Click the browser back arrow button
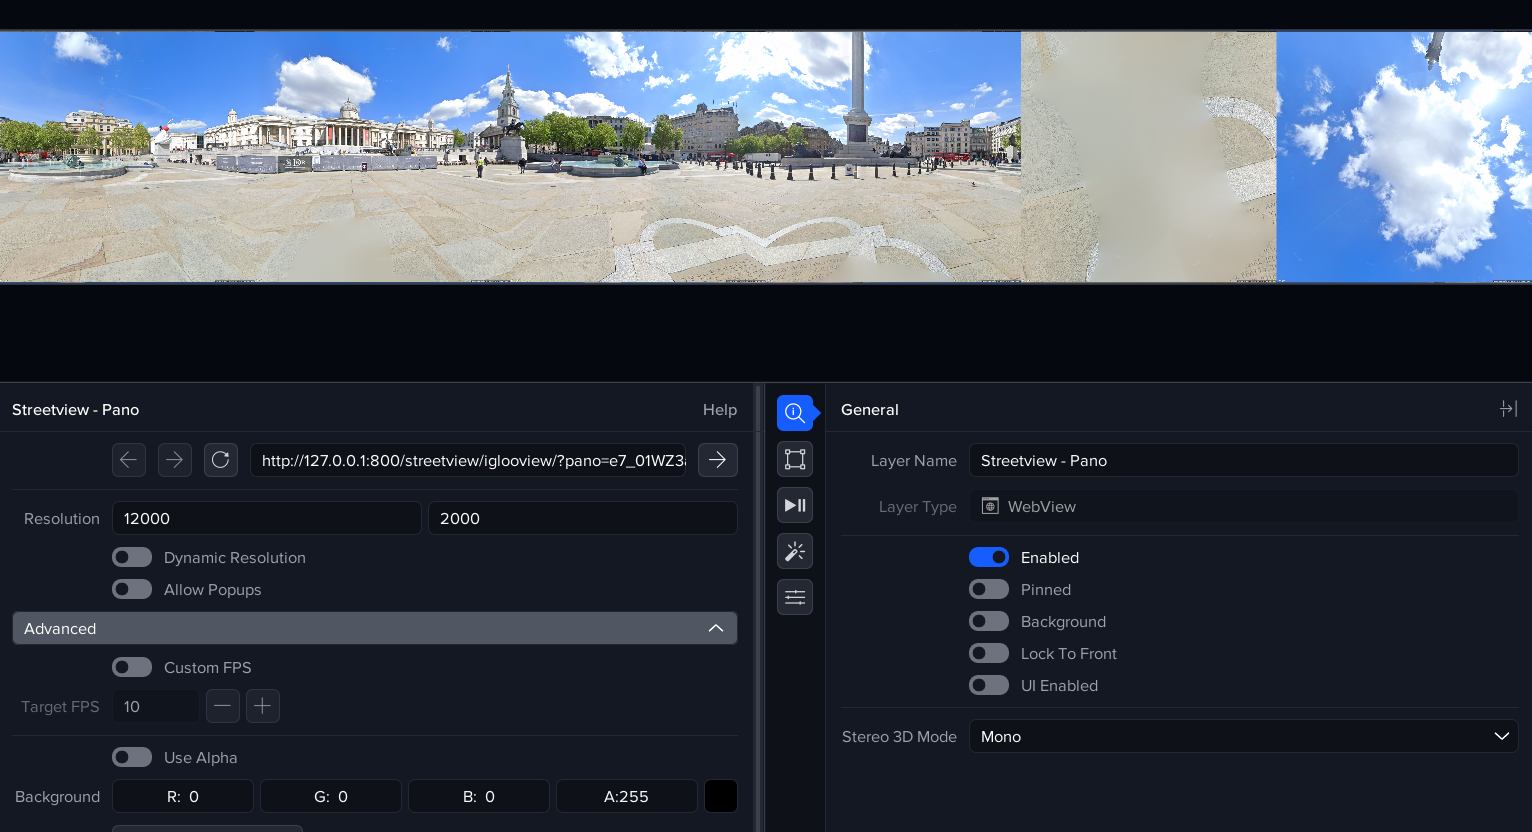Screen dimensions: 1532x832 (129, 460)
